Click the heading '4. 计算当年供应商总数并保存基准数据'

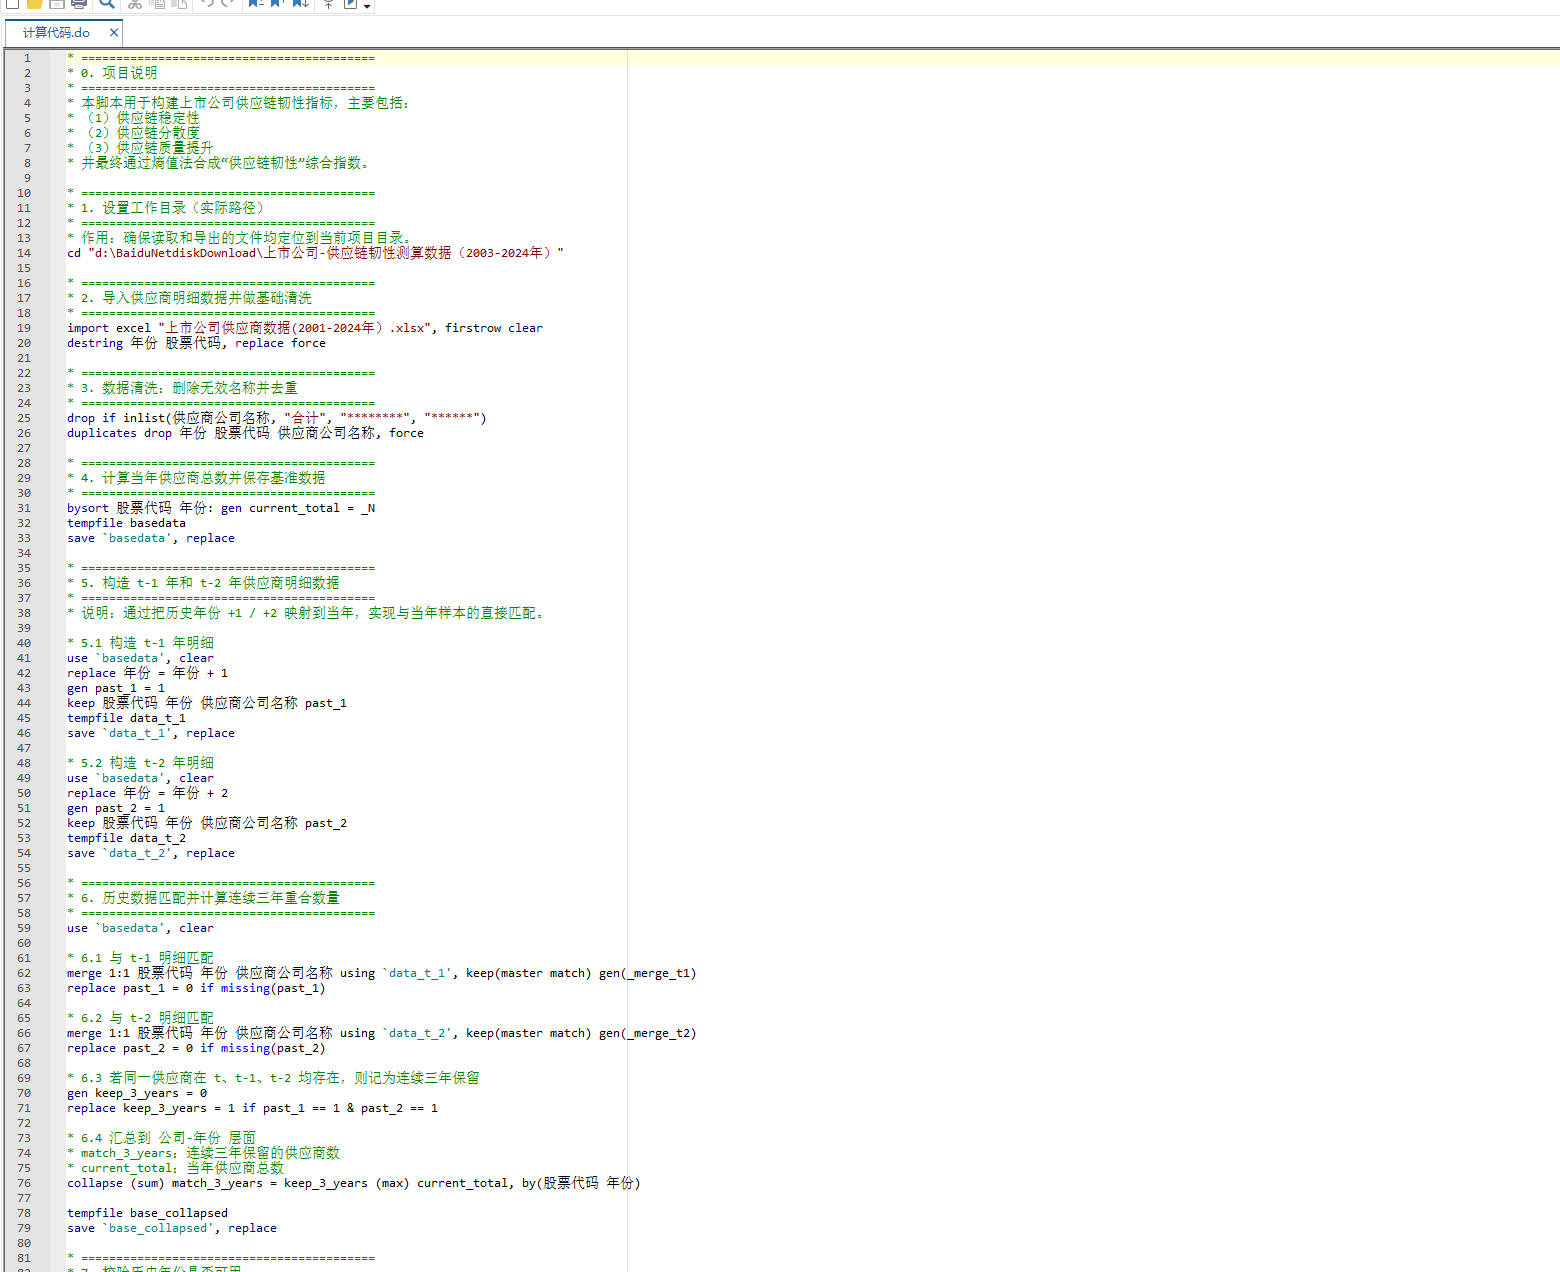(196, 478)
